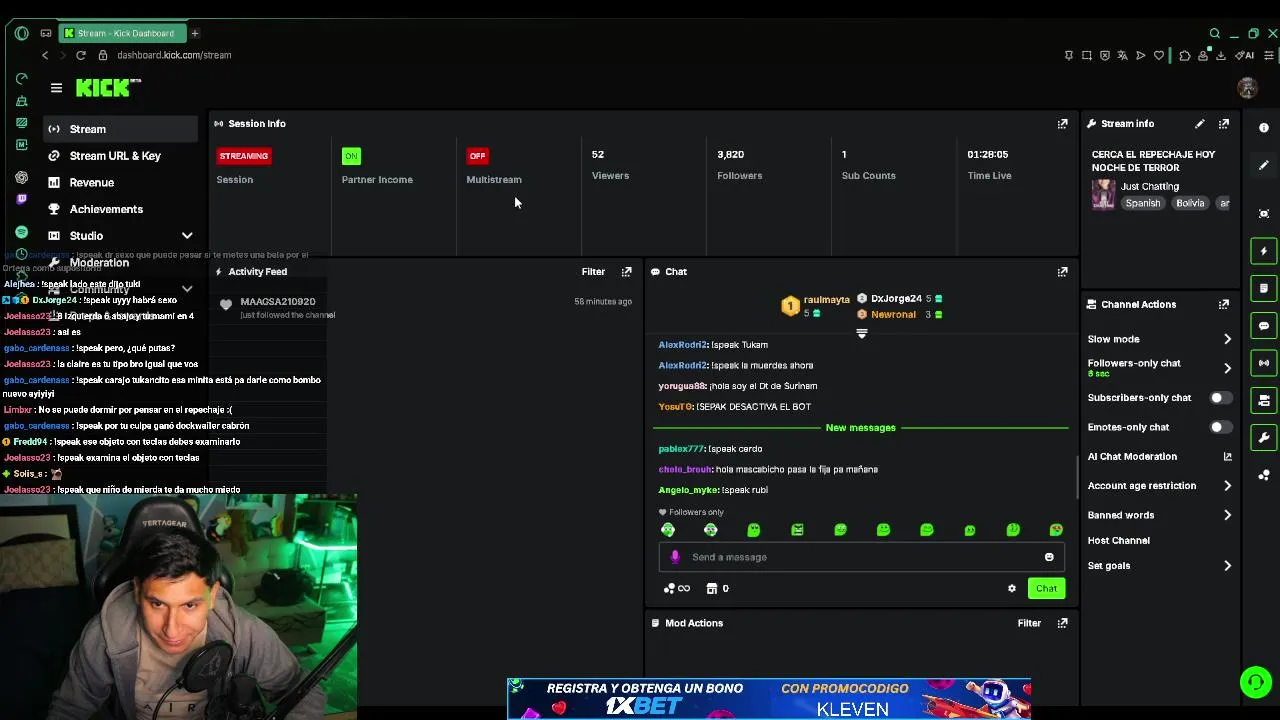Pop out the Channel Actions panel
The height and width of the screenshot is (720, 1280).
click(1223, 305)
